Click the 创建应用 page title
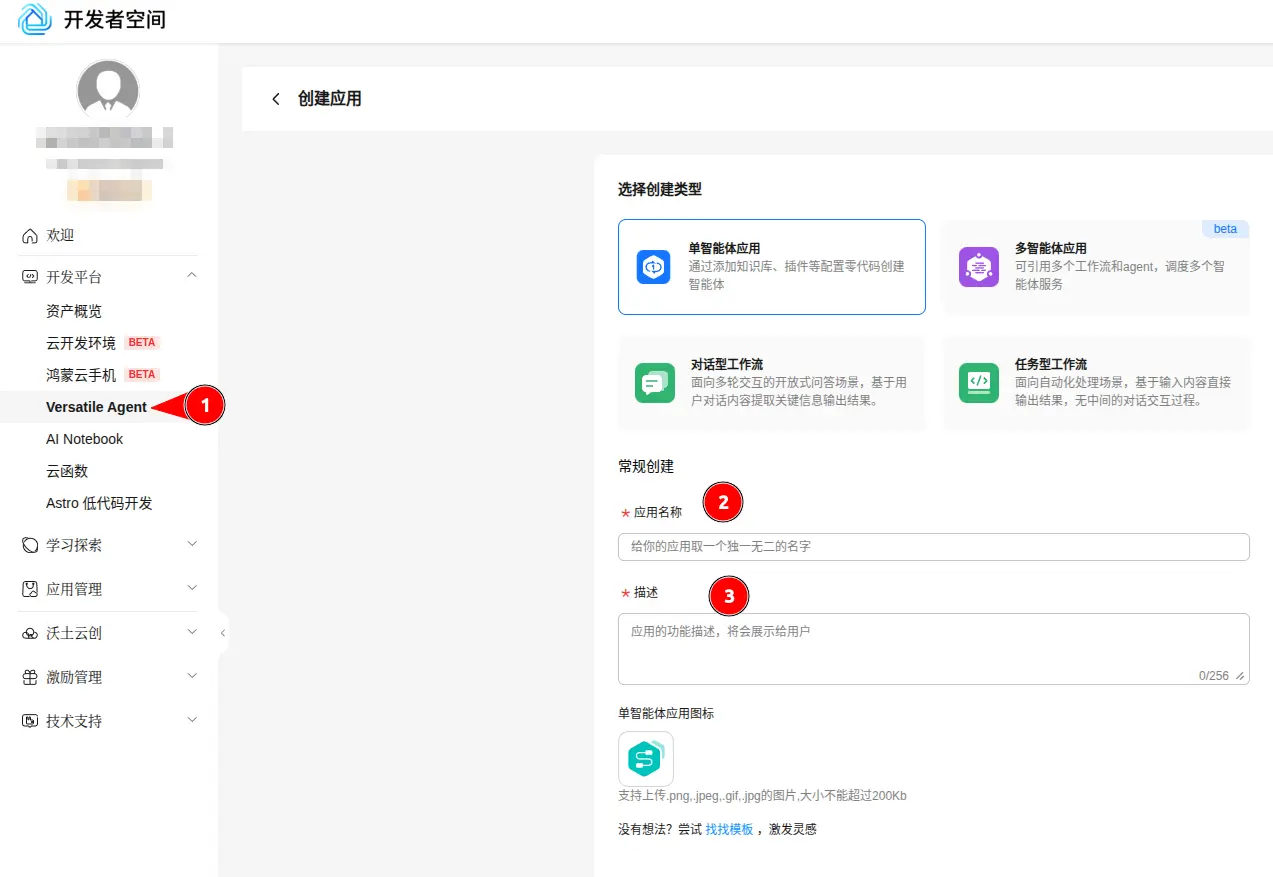The height and width of the screenshot is (877, 1273). 330,99
